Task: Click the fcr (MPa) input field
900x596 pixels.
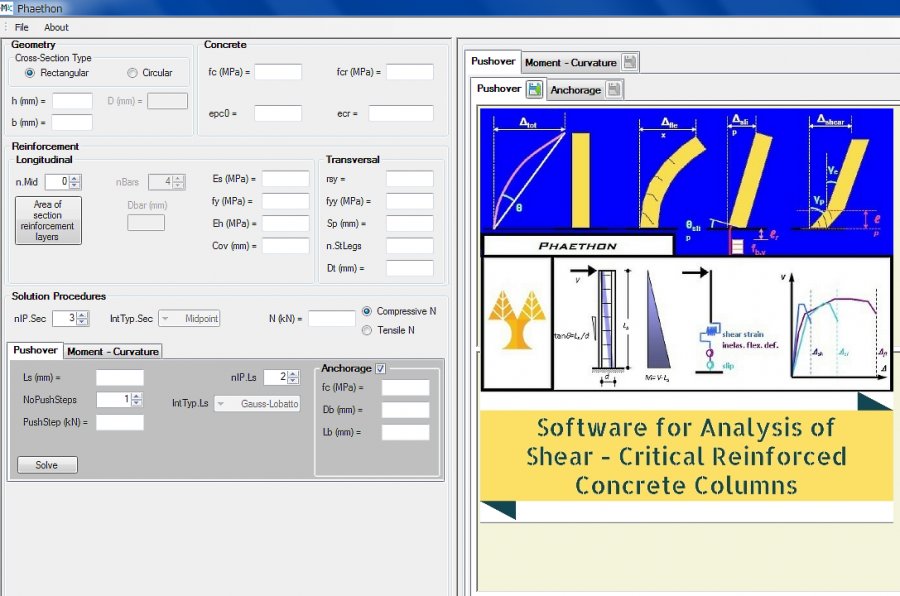Action: click(410, 72)
